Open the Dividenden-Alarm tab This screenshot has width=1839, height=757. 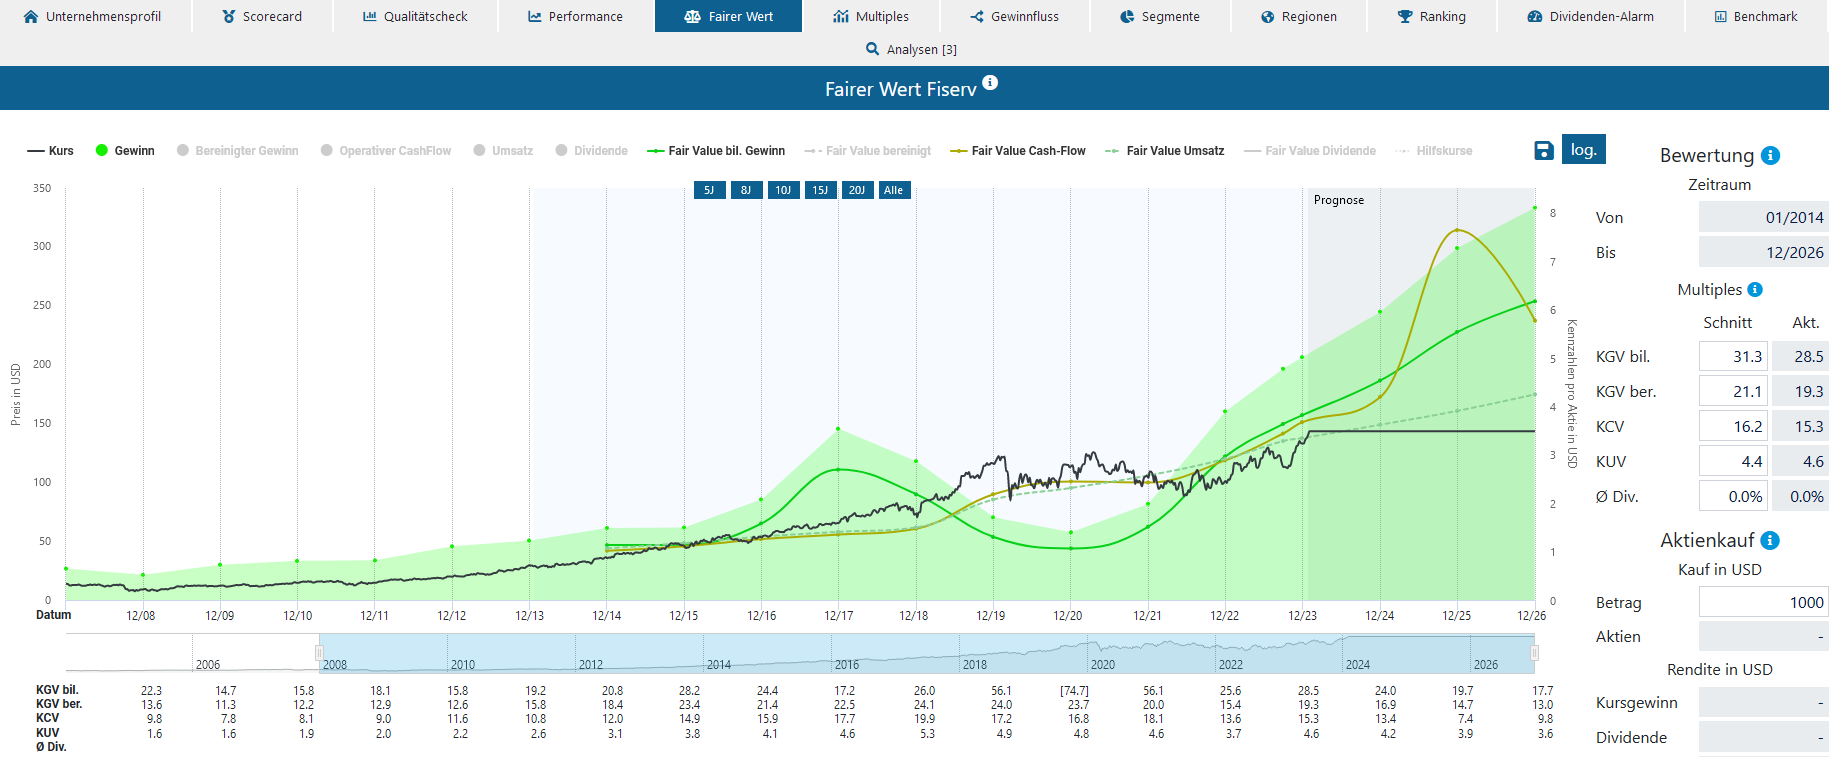pos(1591,17)
